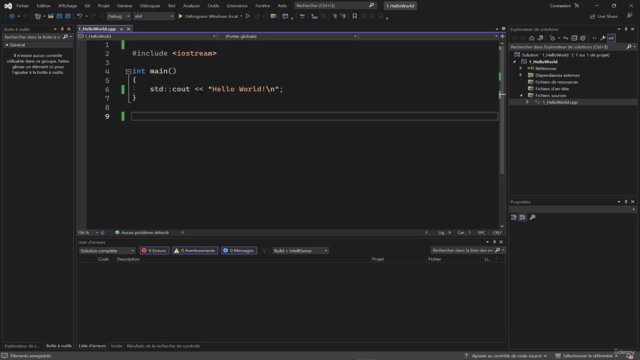Switch to Résultats de la recherche de symbole tab
640x360 pixels.
pos(163,346)
